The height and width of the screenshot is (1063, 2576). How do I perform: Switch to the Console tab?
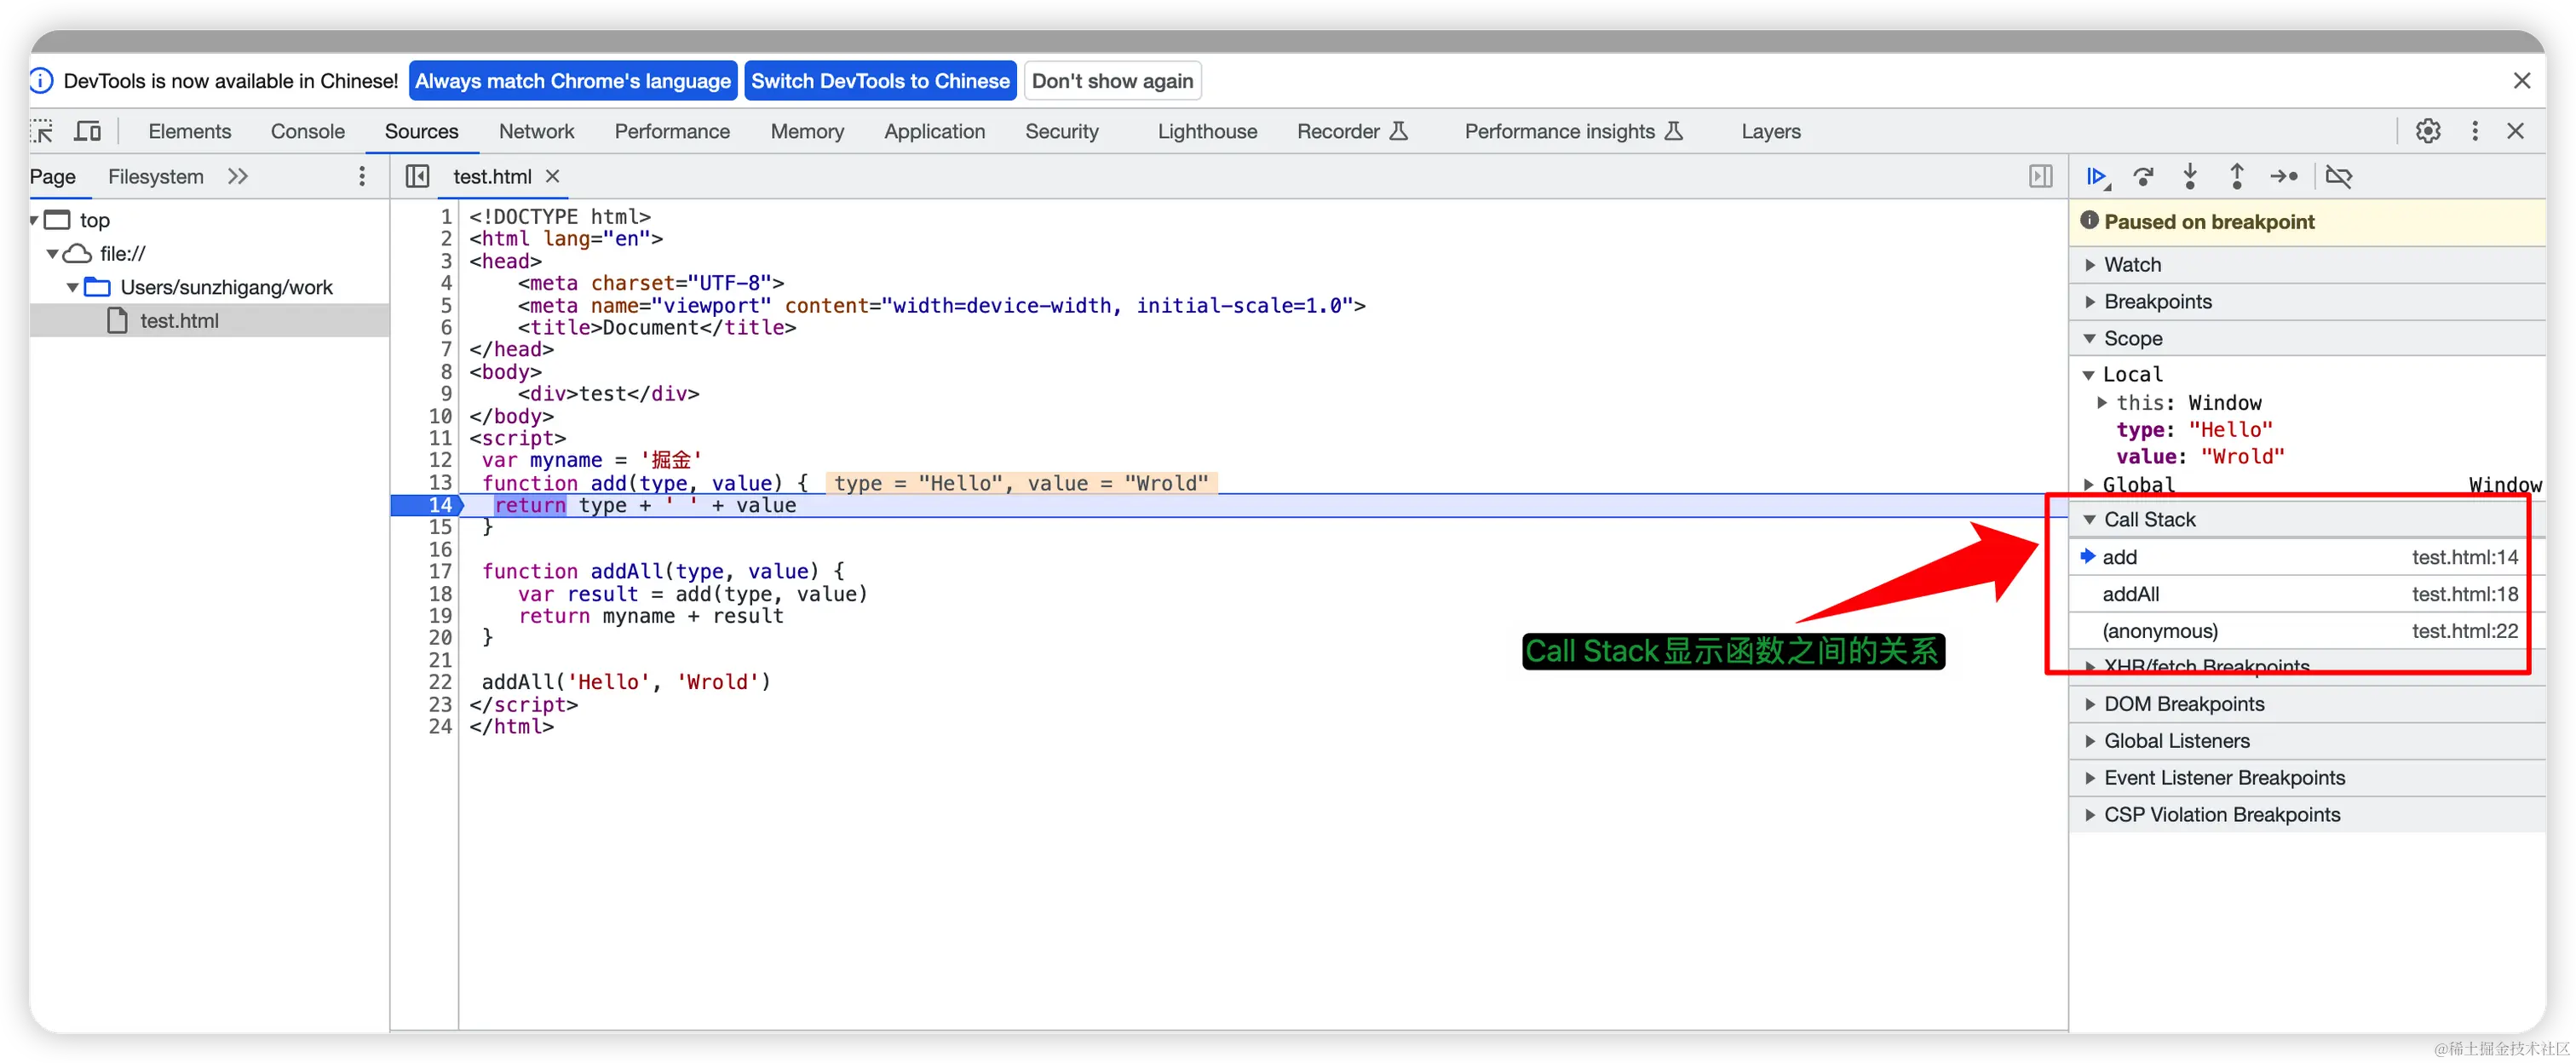[x=307, y=131]
